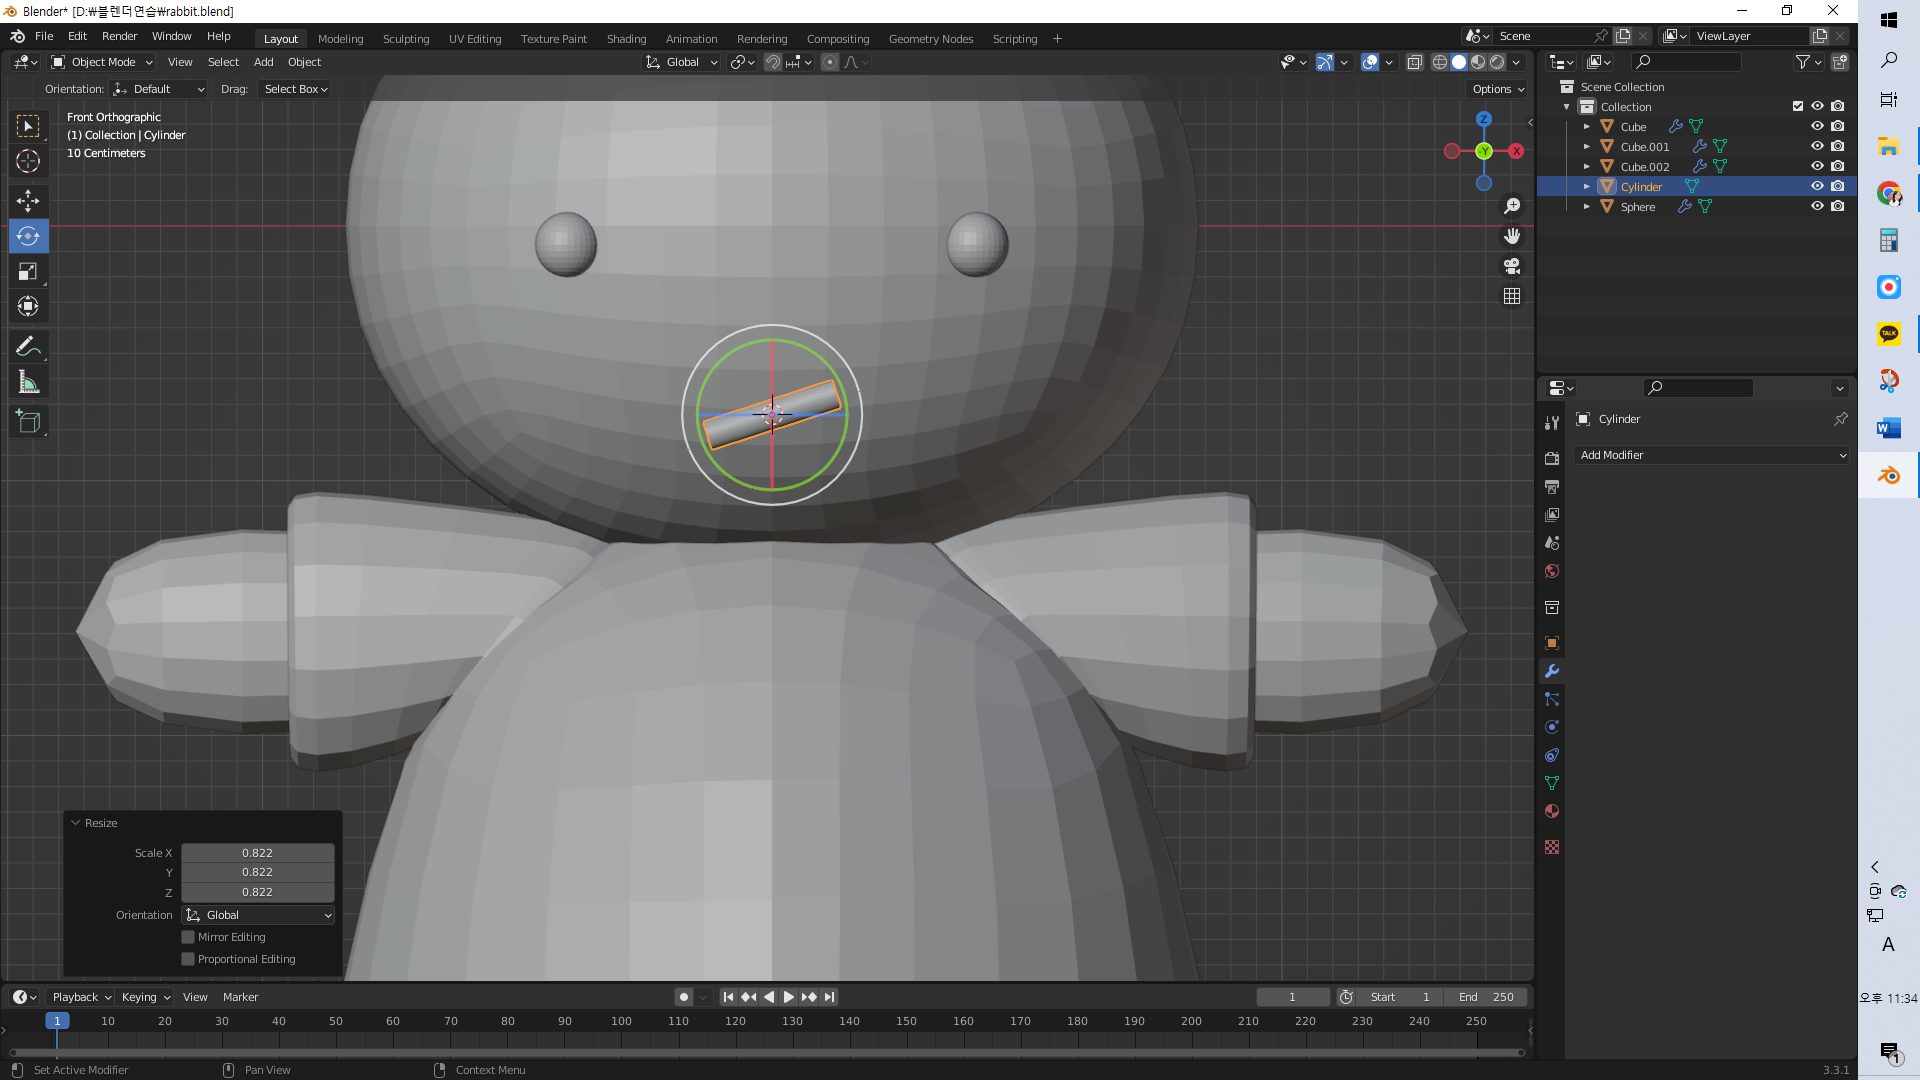The image size is (1920, 1080).
Task: Open the timeline Marker menu
Action: click(240, 997)
